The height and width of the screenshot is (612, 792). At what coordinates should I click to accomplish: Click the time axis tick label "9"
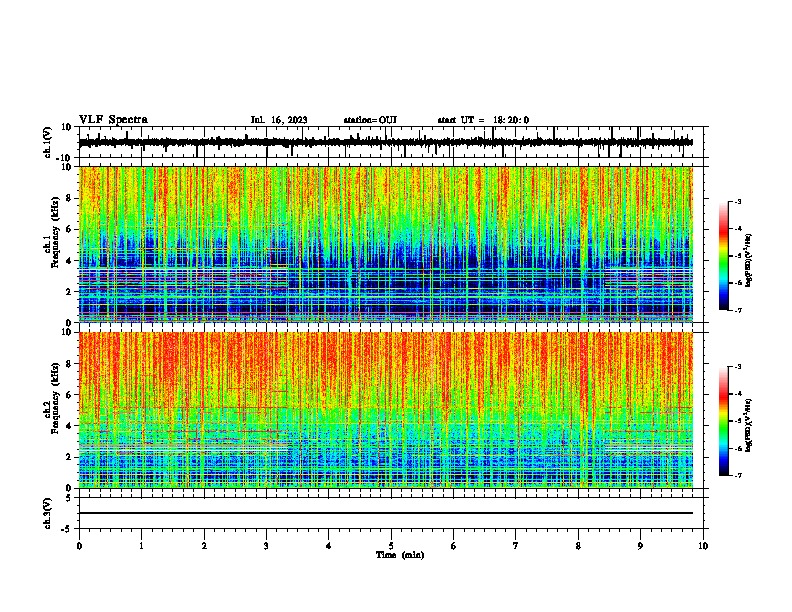point(640,546)
